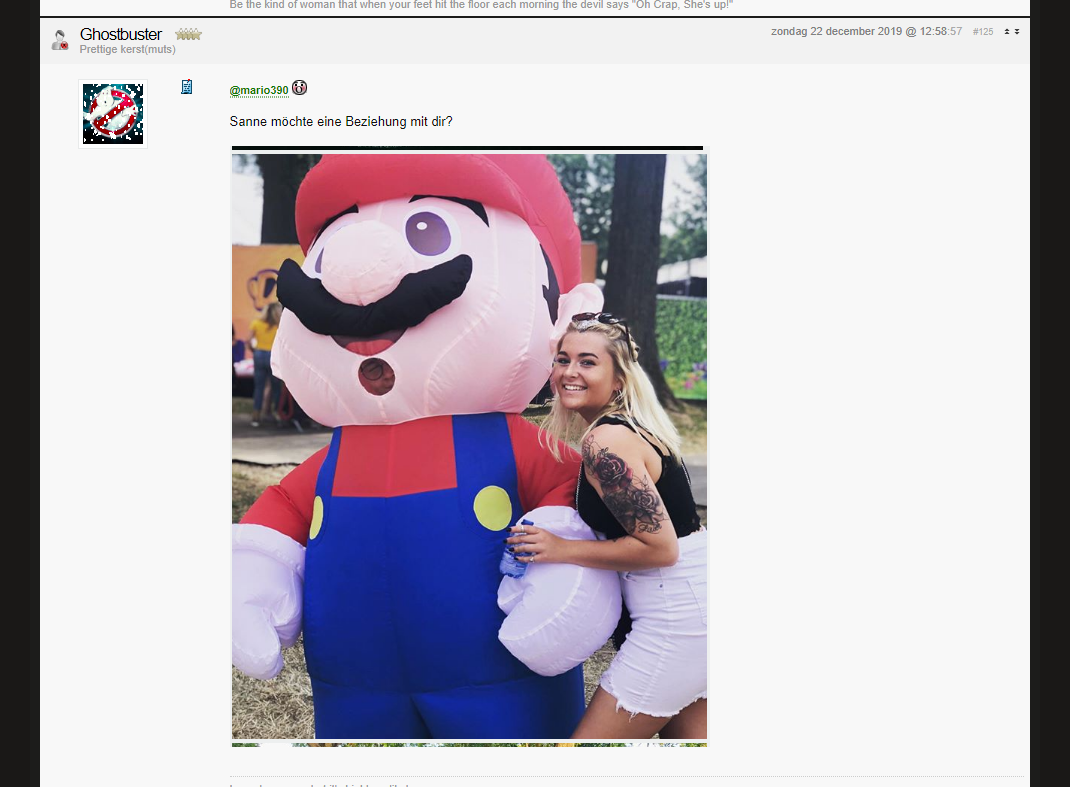Select the text Sanne möchte eine Beziehung mit dir?

tap(341, 121)
